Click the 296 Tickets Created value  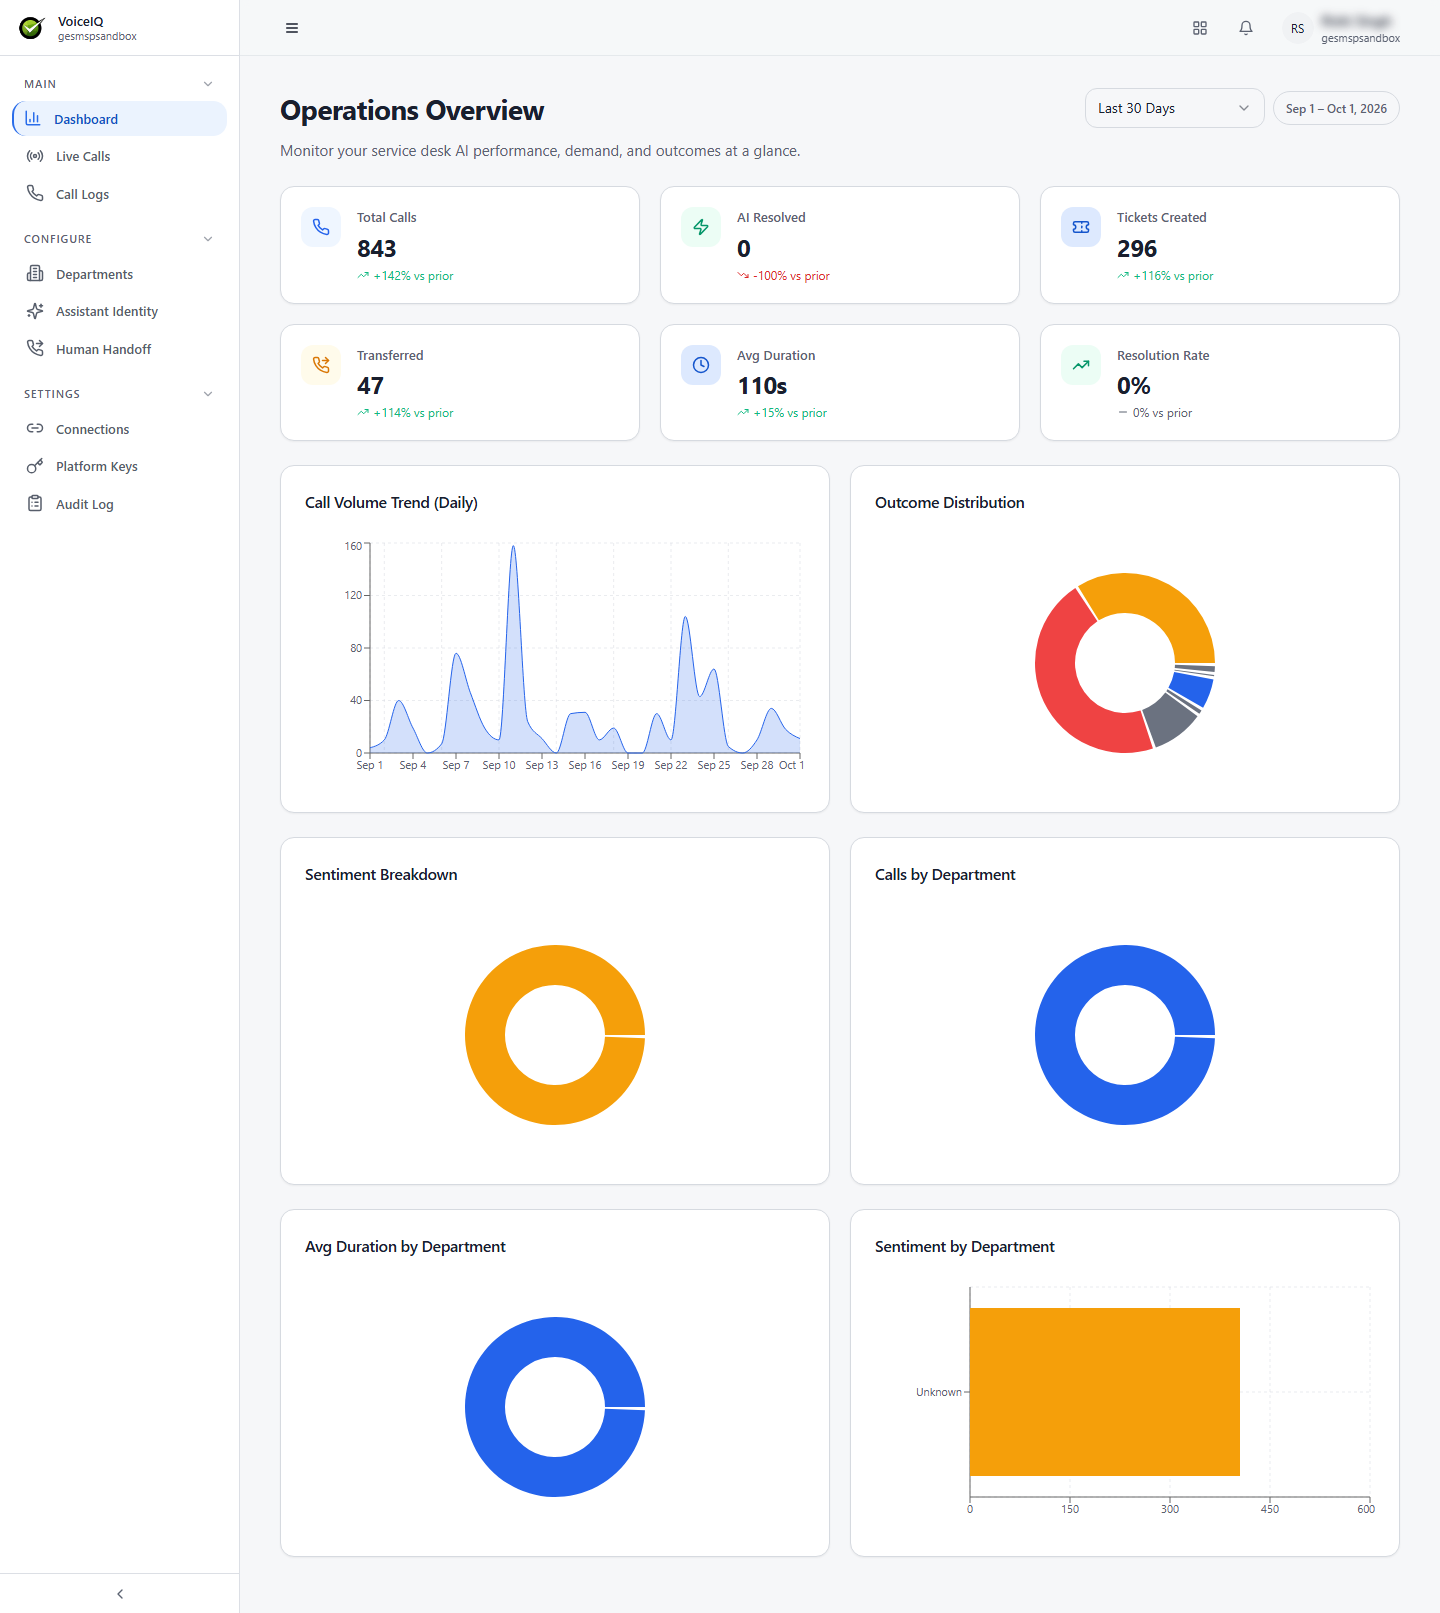1137,249
